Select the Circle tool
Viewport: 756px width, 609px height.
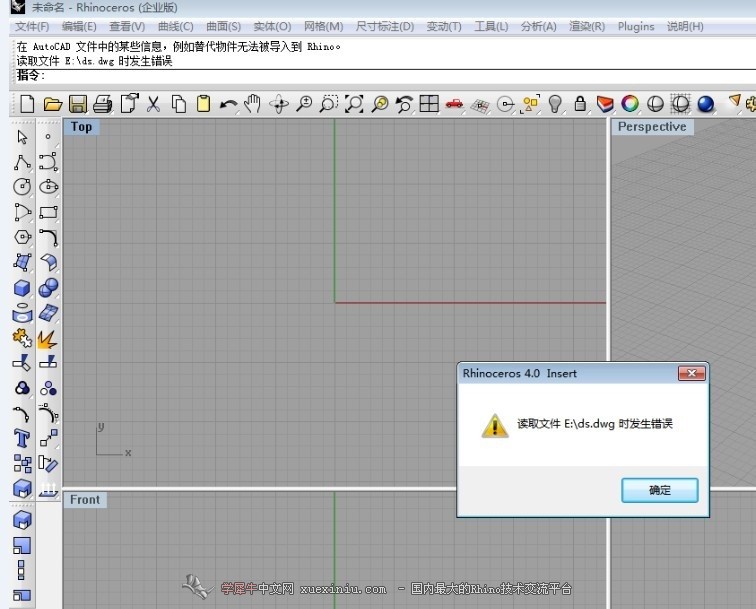22,187
